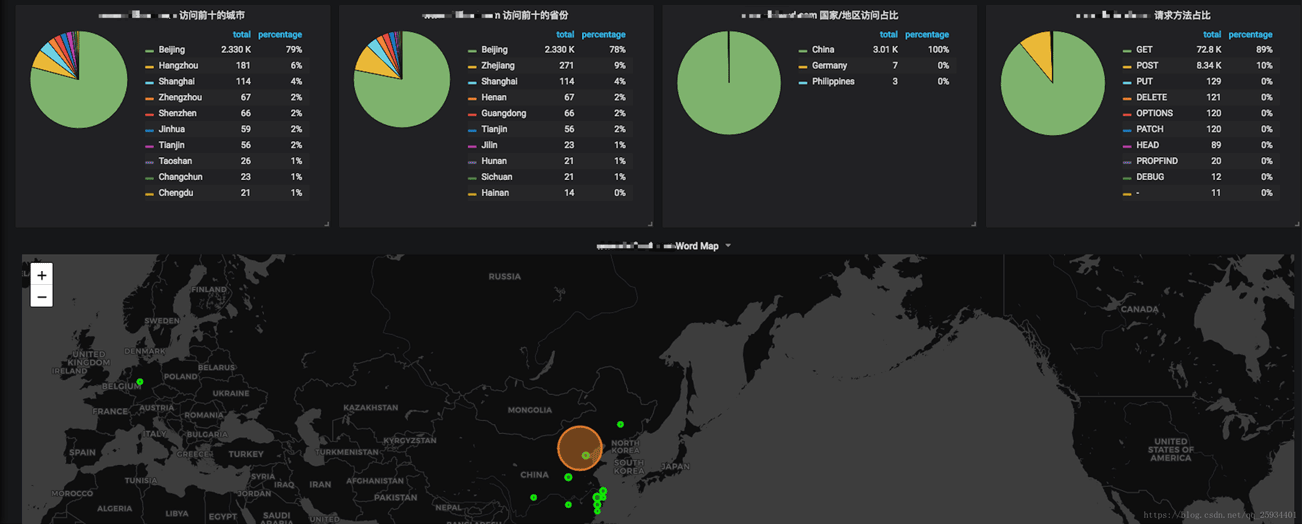Zoom out on the world map
This screenshot has width=1302, height=524.
coord(41,297)
